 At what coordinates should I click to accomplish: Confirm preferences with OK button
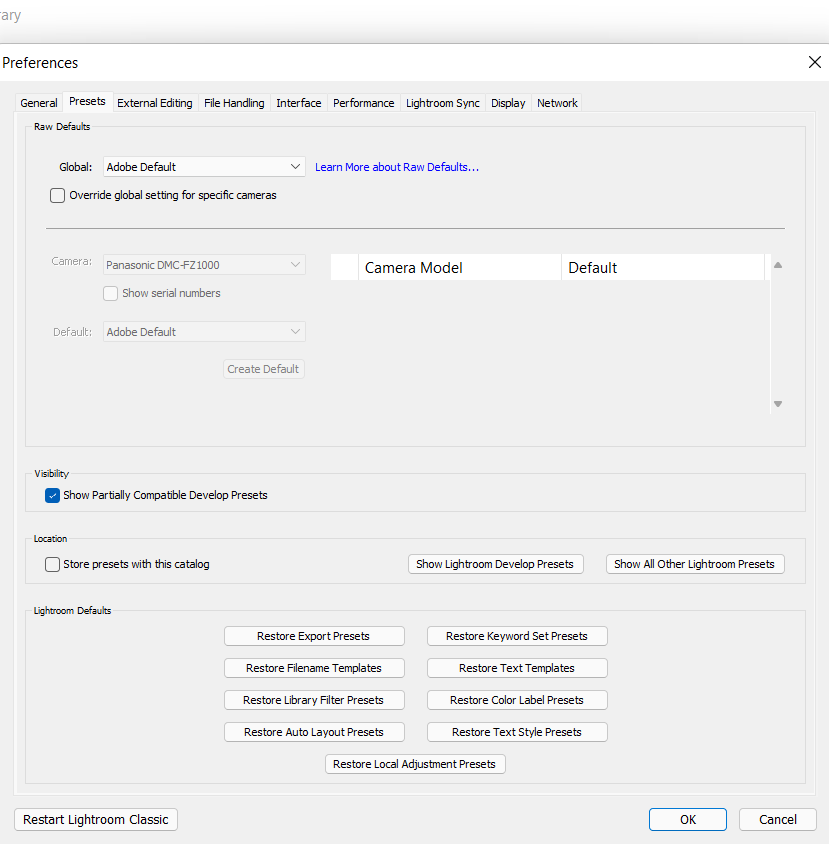click(x=688, y=820)
